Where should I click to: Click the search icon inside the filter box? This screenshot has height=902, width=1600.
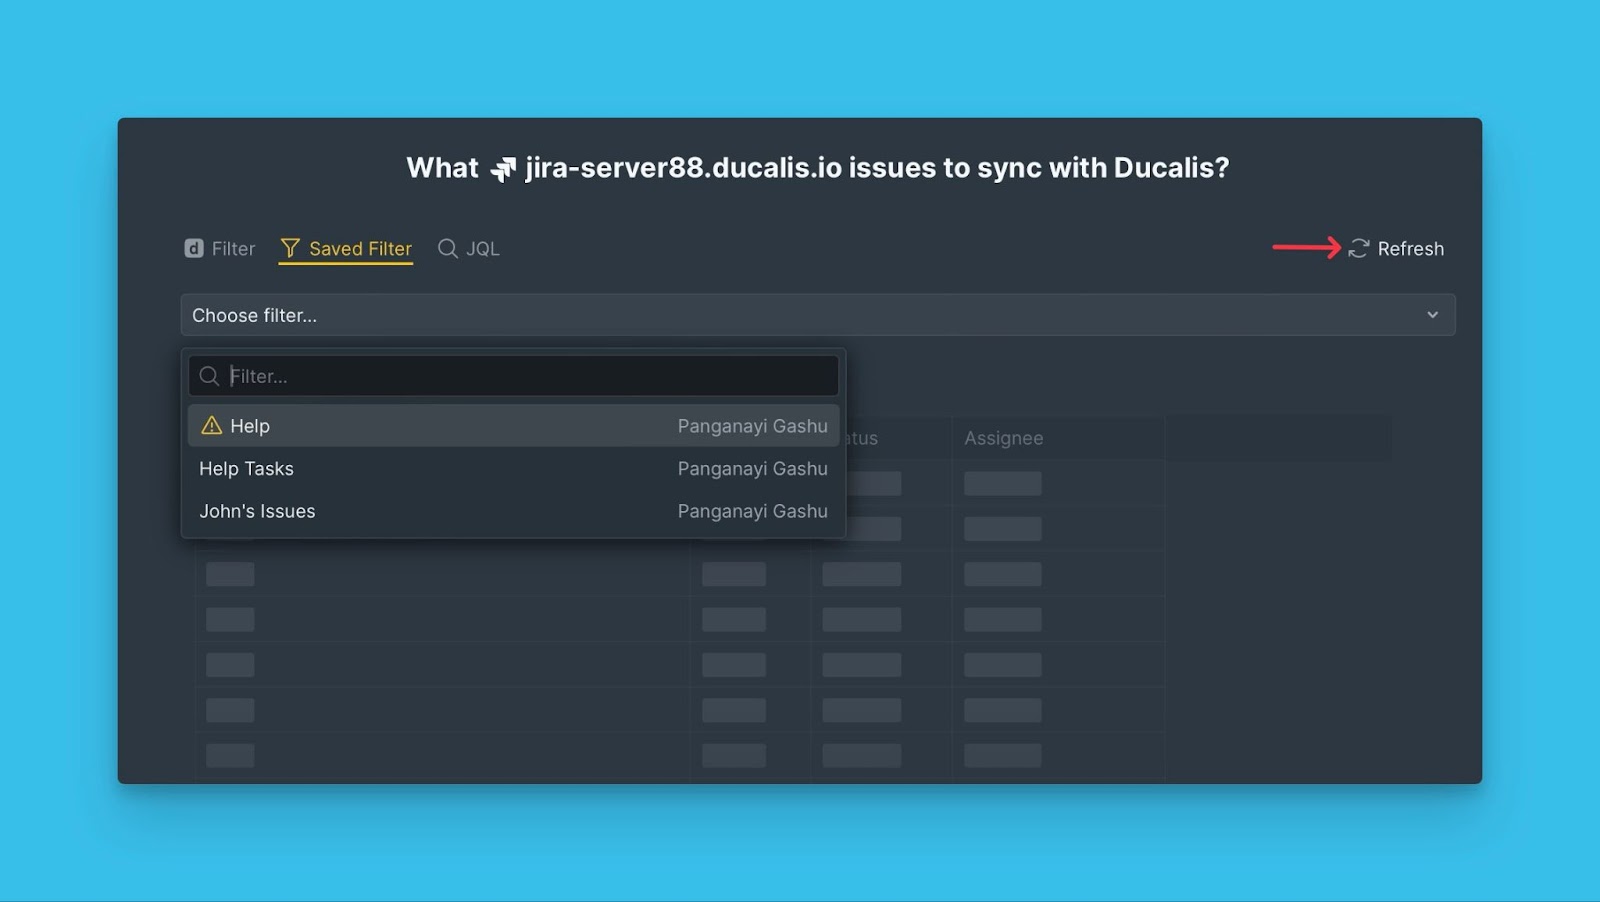pos(209,376)
